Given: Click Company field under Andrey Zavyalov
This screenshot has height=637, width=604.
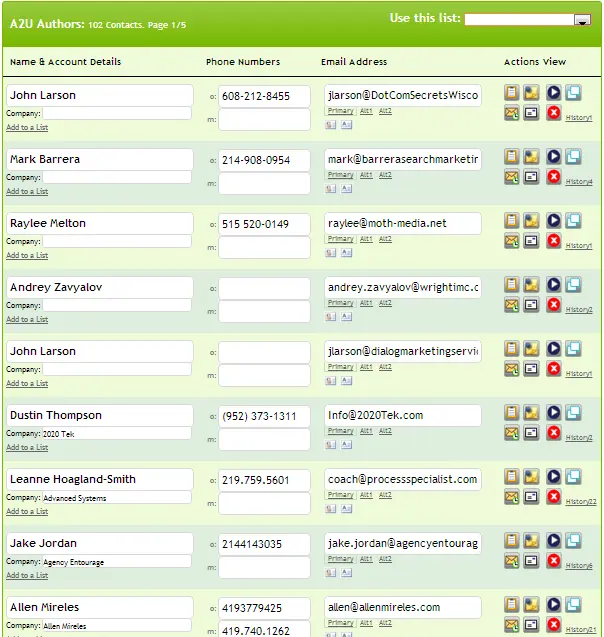Looking at the screenshot, I should [x=117, y=305].
